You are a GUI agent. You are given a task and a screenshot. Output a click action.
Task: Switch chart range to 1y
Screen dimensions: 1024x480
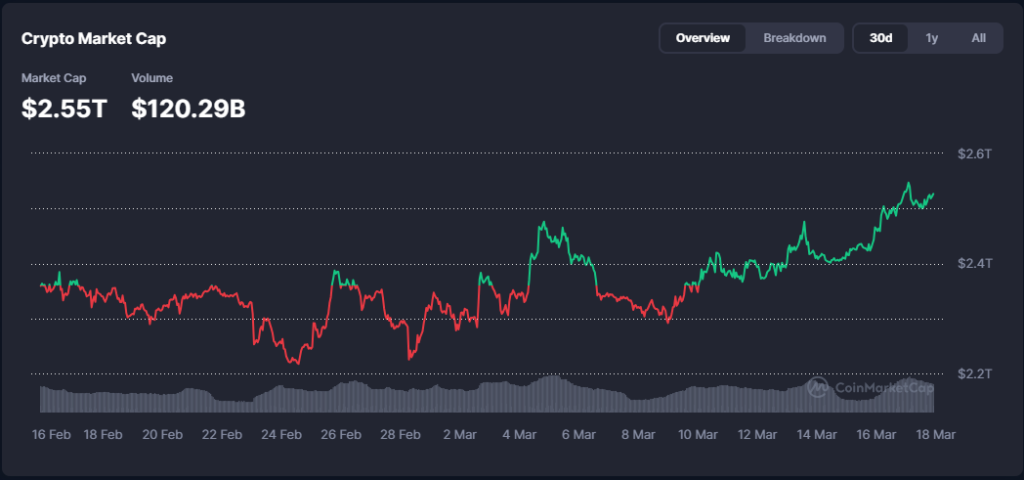[931, 38]
